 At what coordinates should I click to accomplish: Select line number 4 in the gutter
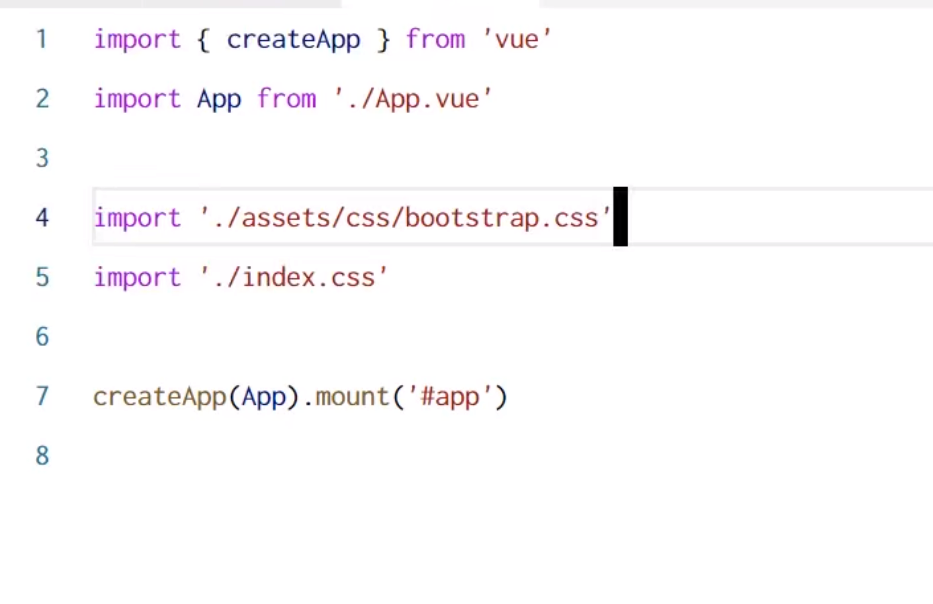click(x=42, y=218)
